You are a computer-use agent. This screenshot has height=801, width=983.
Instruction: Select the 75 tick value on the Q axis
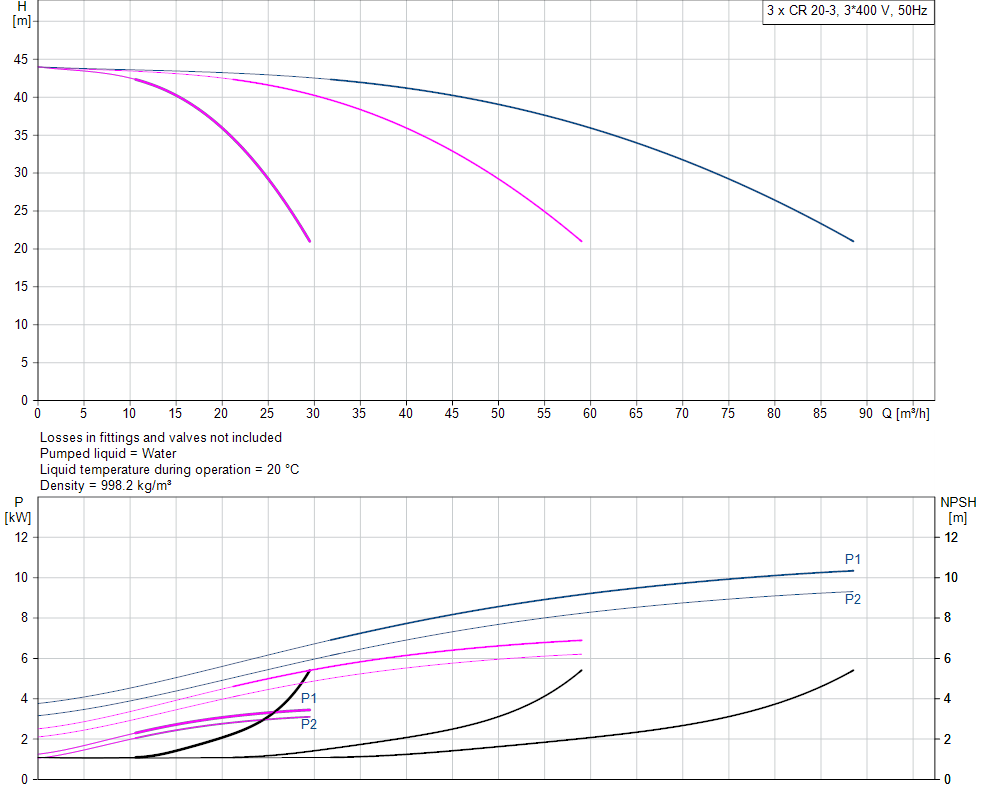tap(728, 414)
